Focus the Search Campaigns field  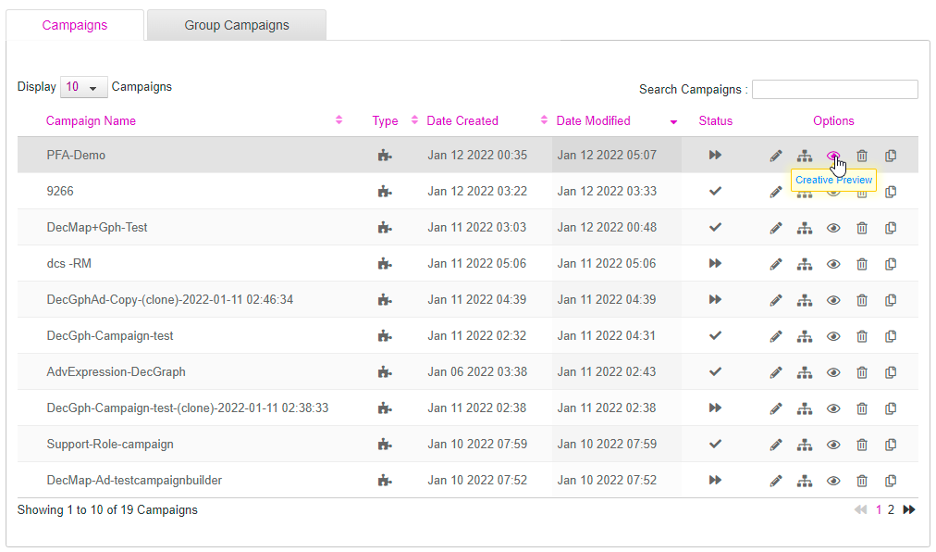[x=835, y=89]
